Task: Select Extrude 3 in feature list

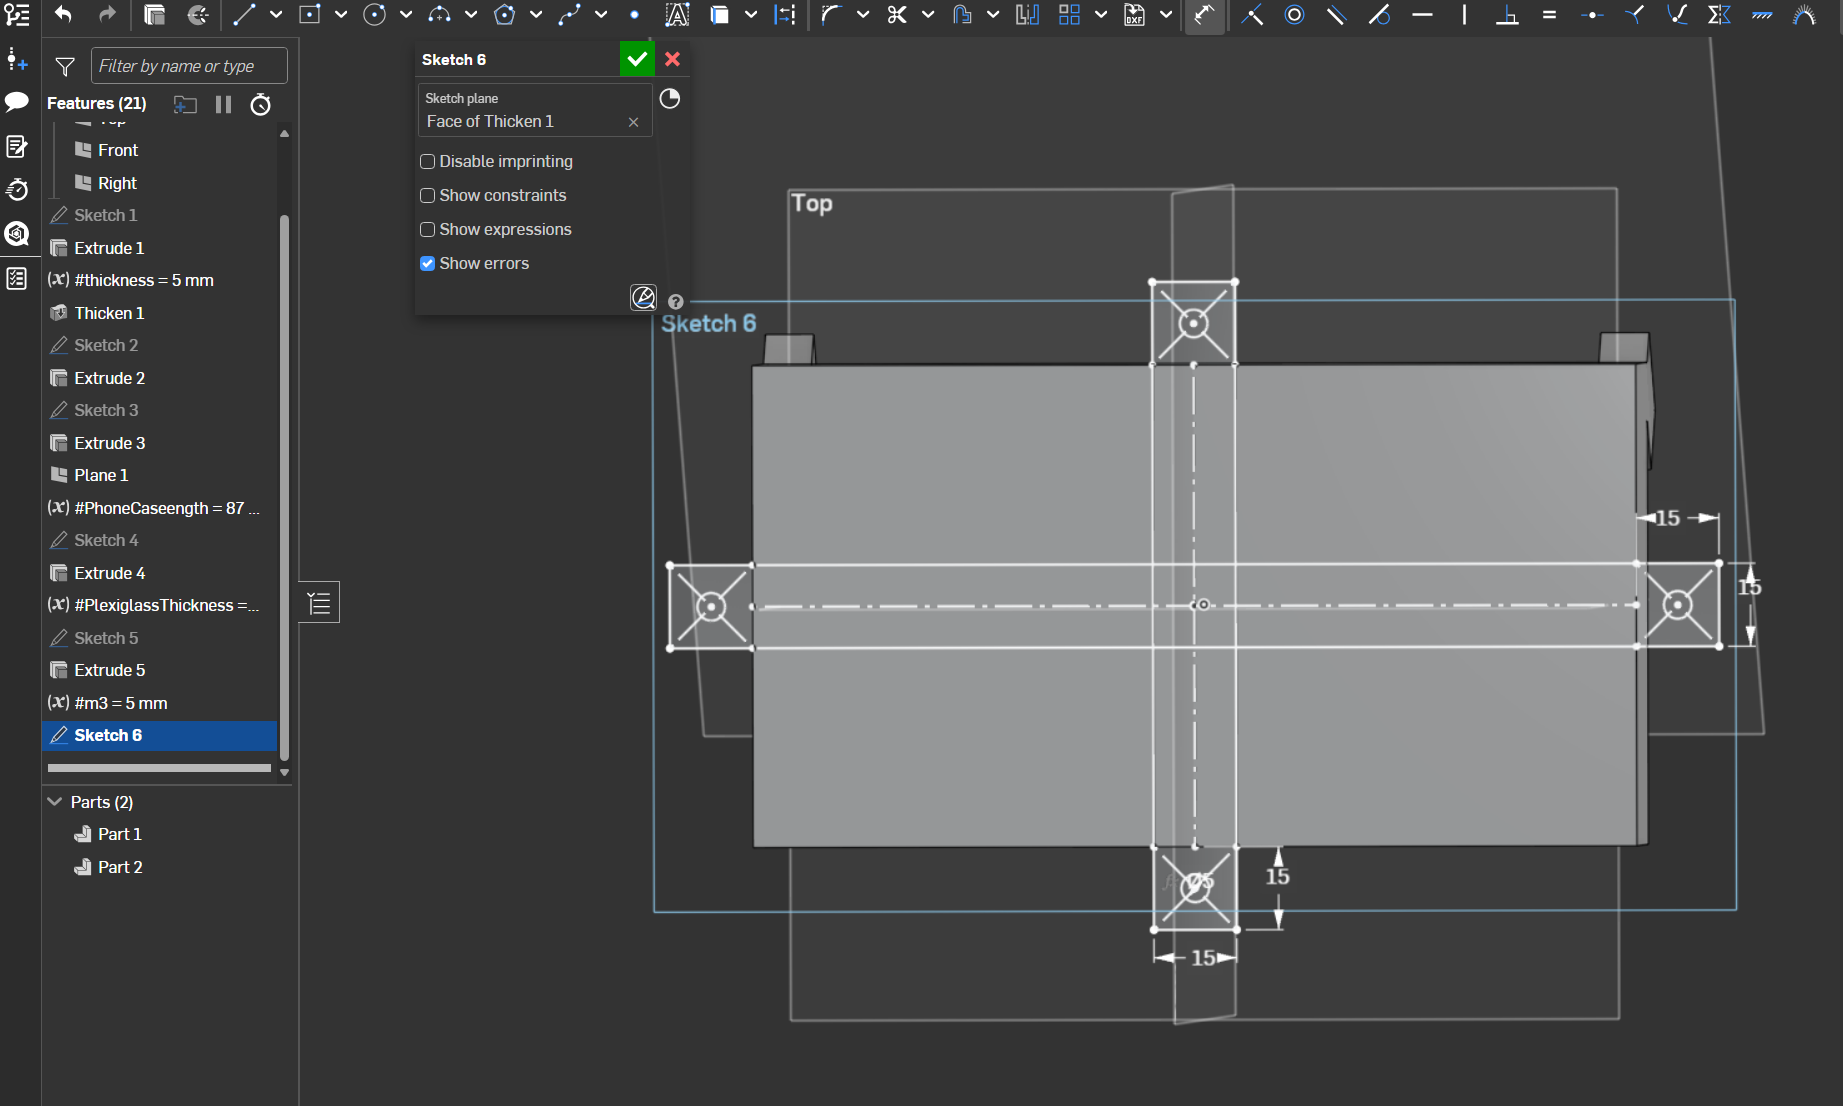Action: coord(110,443)
